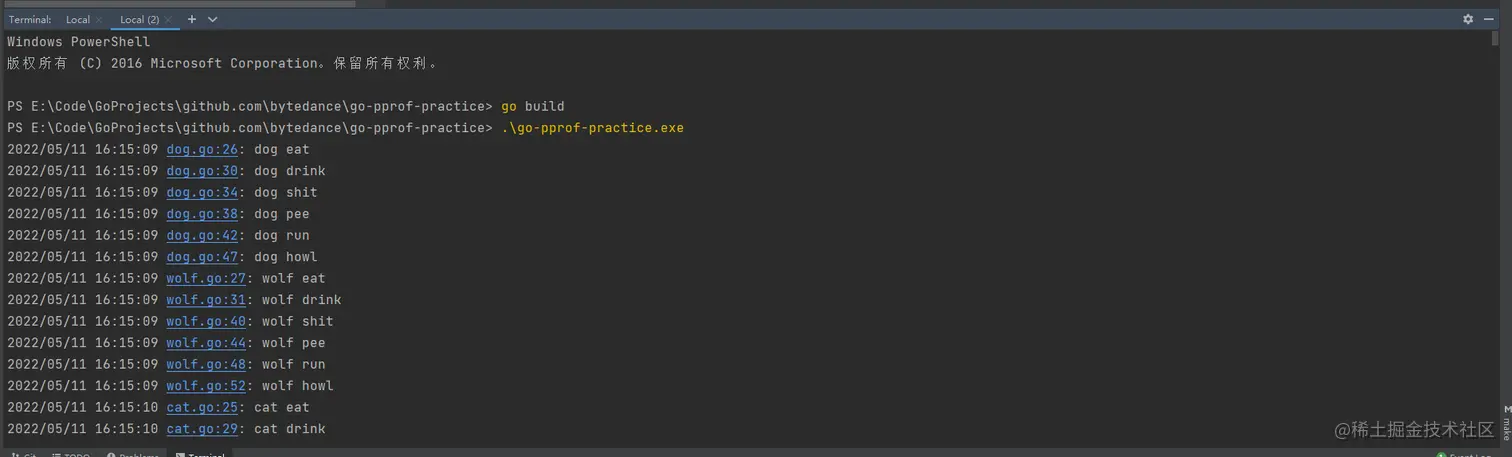1512x457 pixels.
Task: Click the wolf.go:52 hyperlink
Action: pos(206,386)
